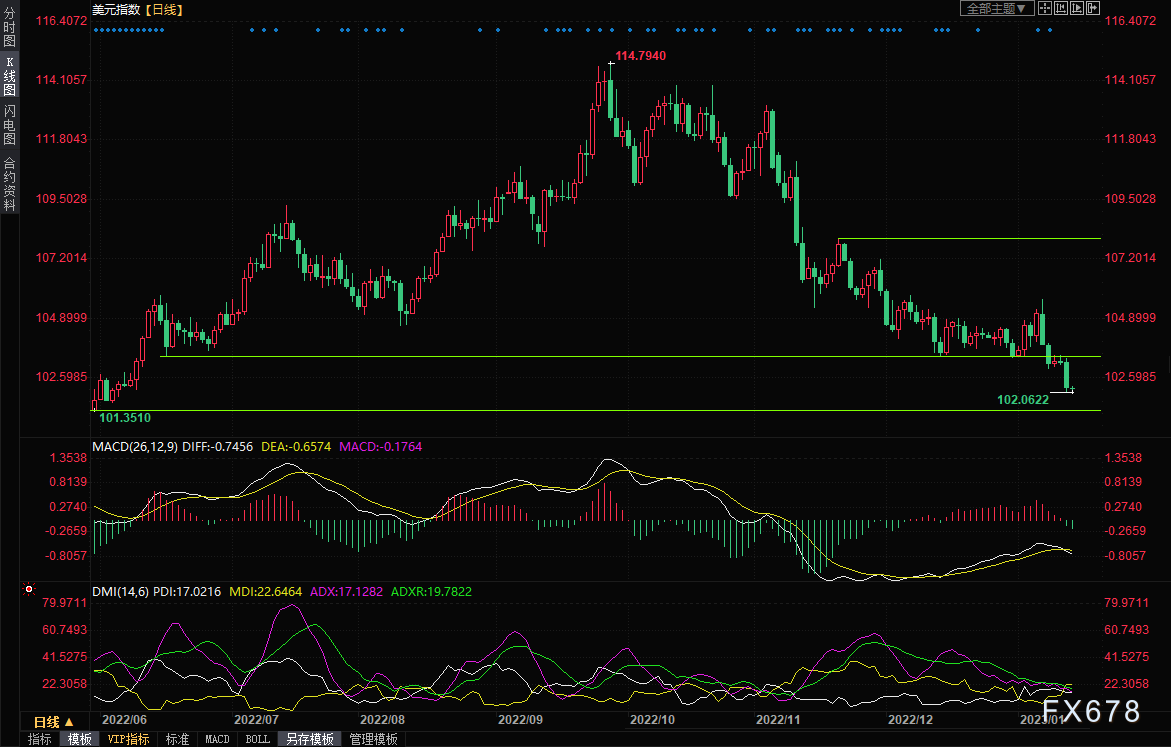Viewport: 1171px width, 747px height.
Task: Switch to the 闪电图 sidebar view
Action: pos(10,125)
